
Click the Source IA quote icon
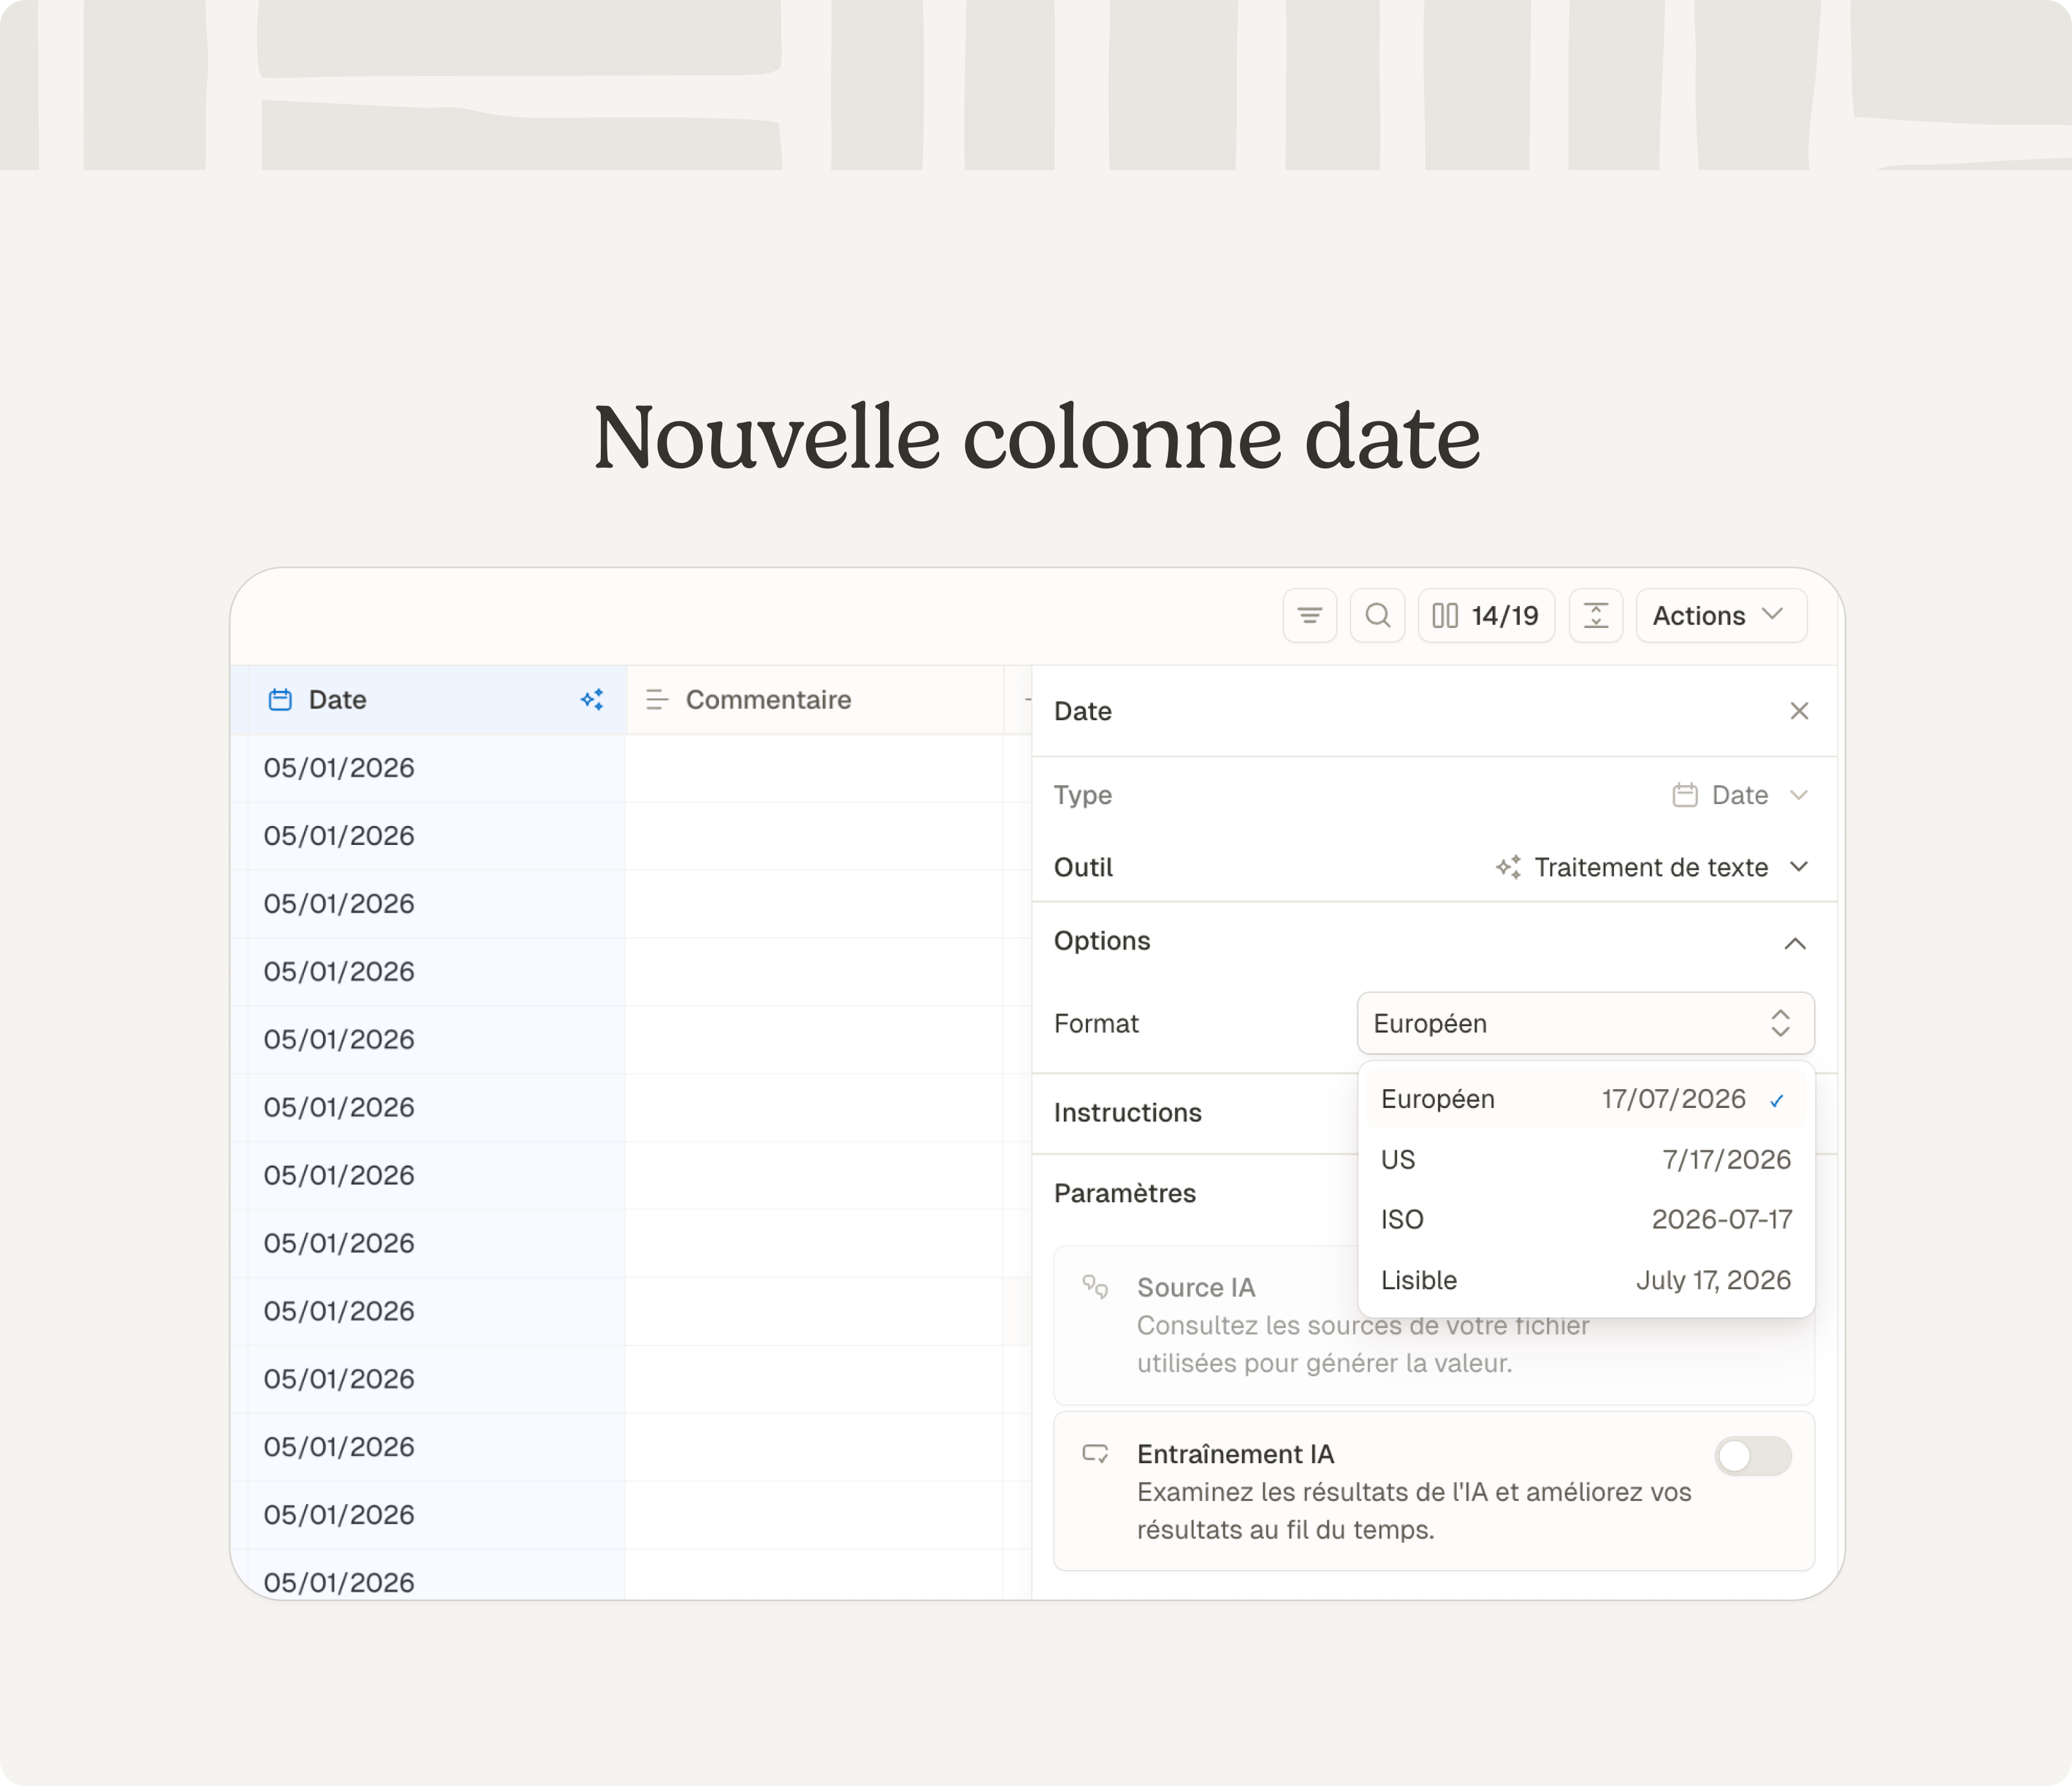tap(1095, 1287)
